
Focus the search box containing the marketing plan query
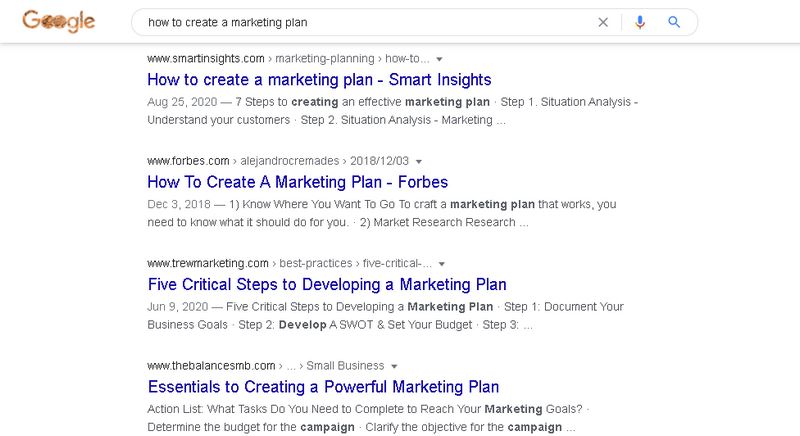(x=360, y=22)
